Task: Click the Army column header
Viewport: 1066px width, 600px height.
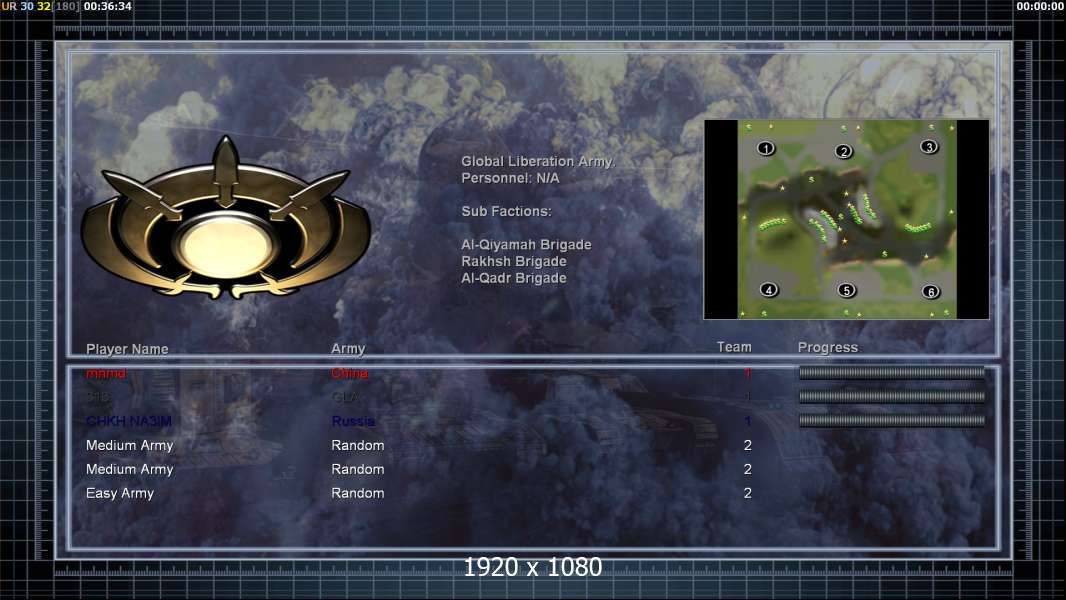Action: (x=348, y=349)
